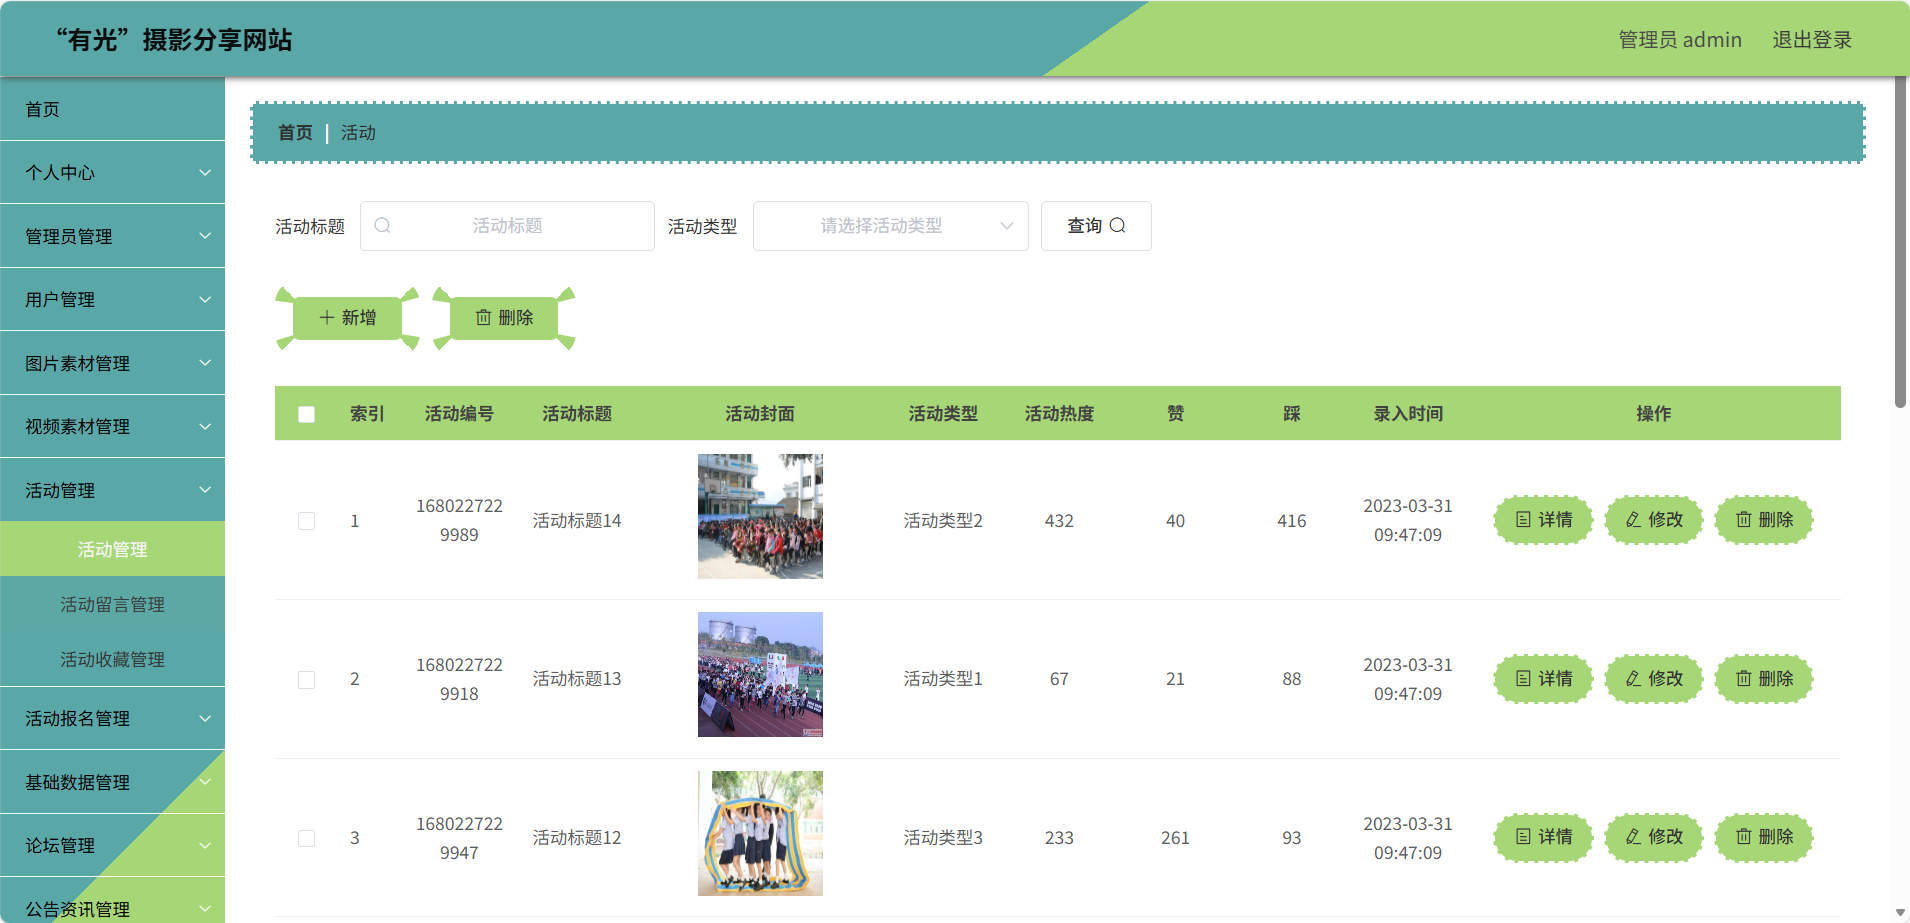Collapse the 活动管理 parent sidebar menu
Viewport: 1910px width, 923px height.
coord(112,490)
